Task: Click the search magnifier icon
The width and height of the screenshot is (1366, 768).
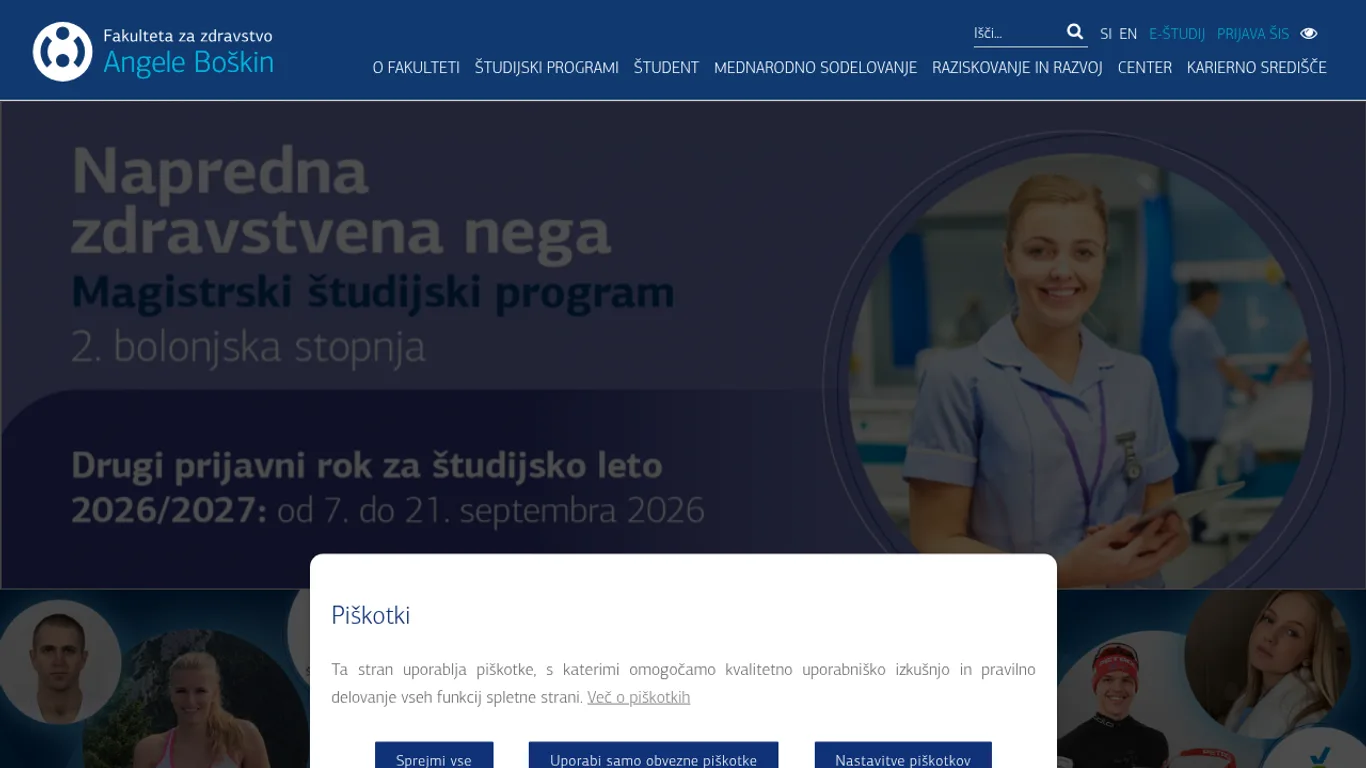Action: pos(1075,32)
